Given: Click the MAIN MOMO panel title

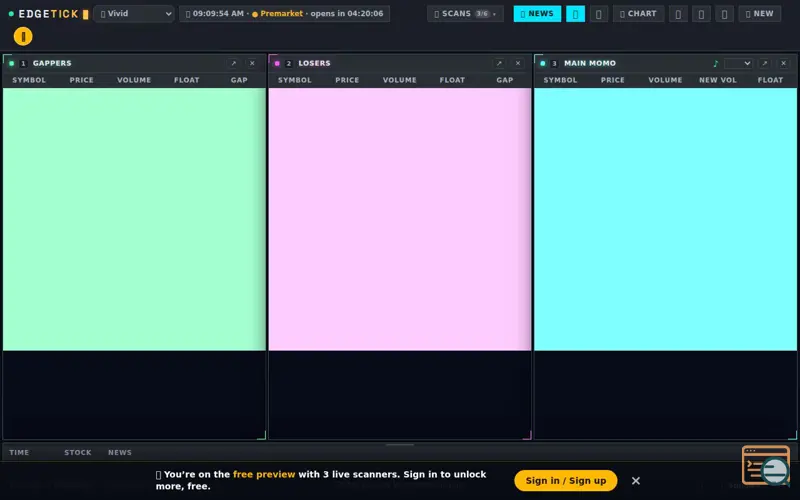Looking at the screenshot, I should point(590,63).
